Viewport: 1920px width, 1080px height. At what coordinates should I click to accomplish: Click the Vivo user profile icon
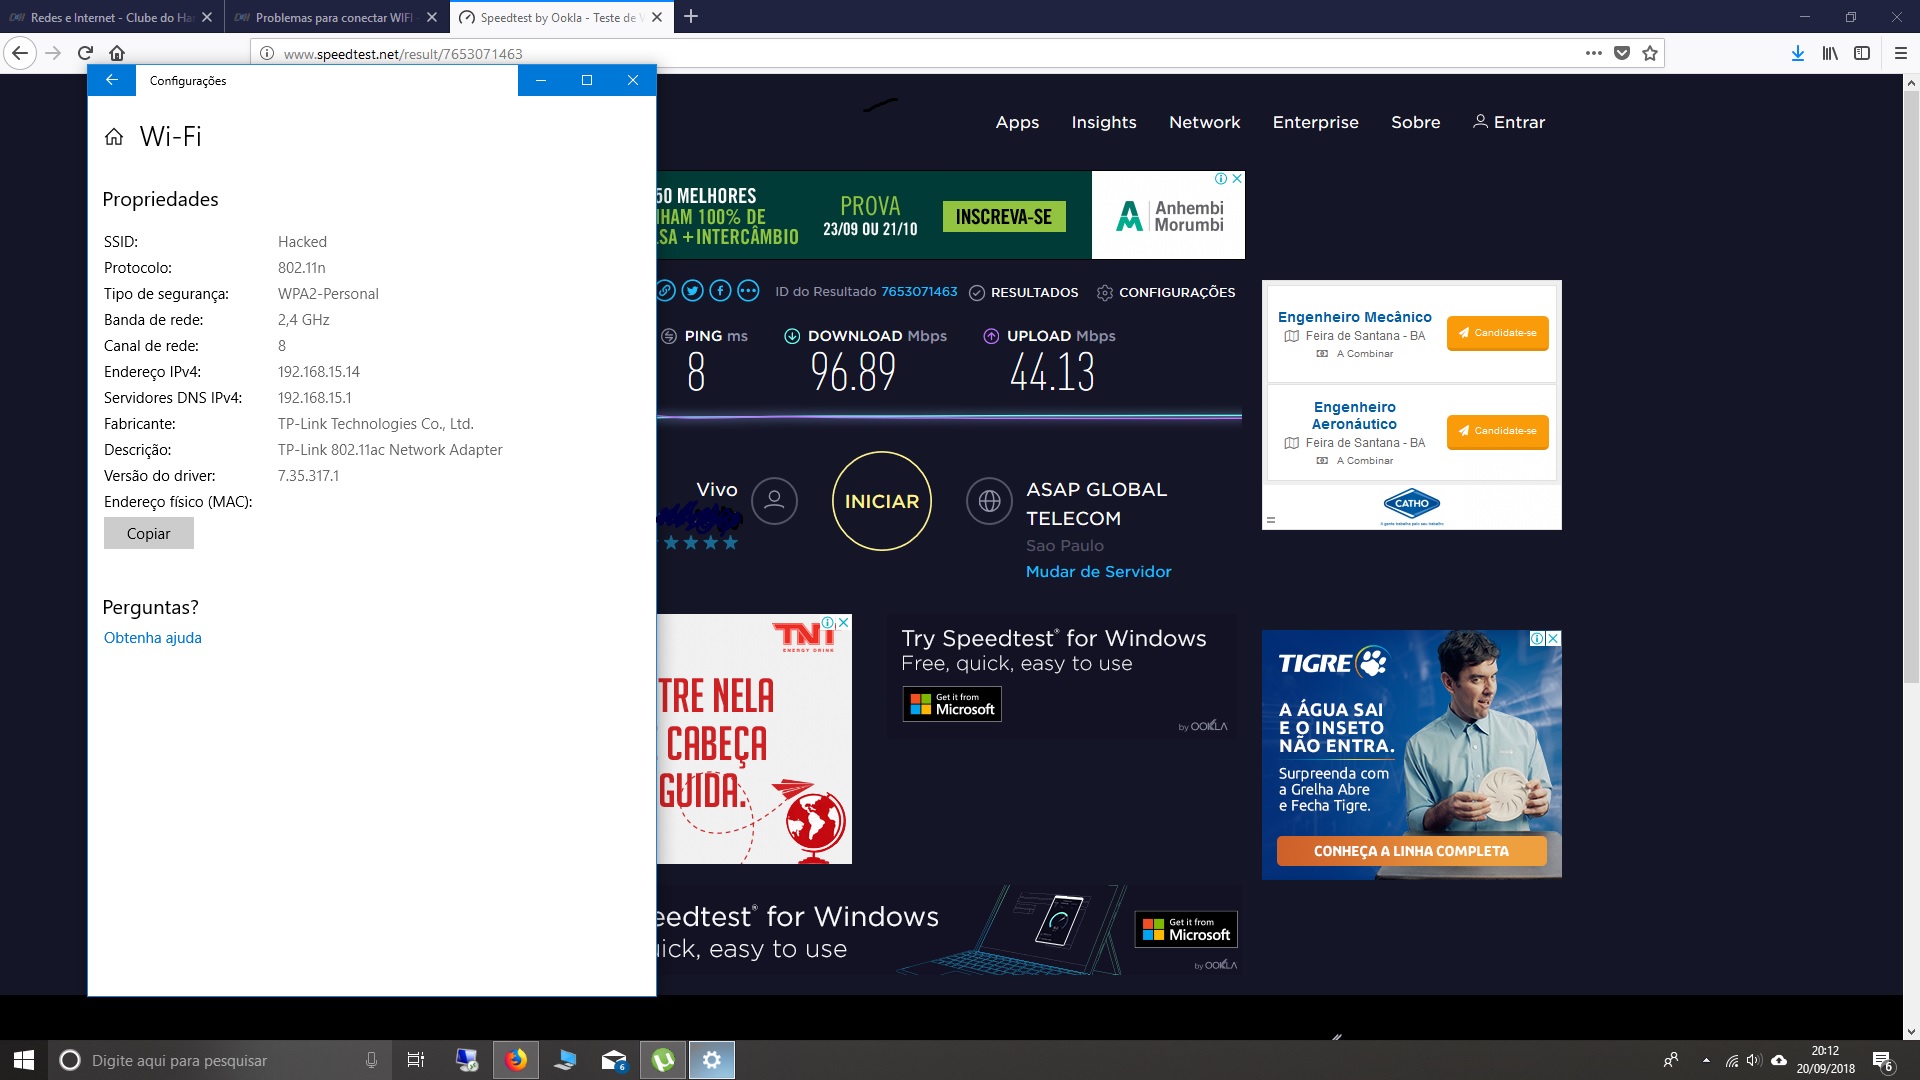(x=774, y=501)
